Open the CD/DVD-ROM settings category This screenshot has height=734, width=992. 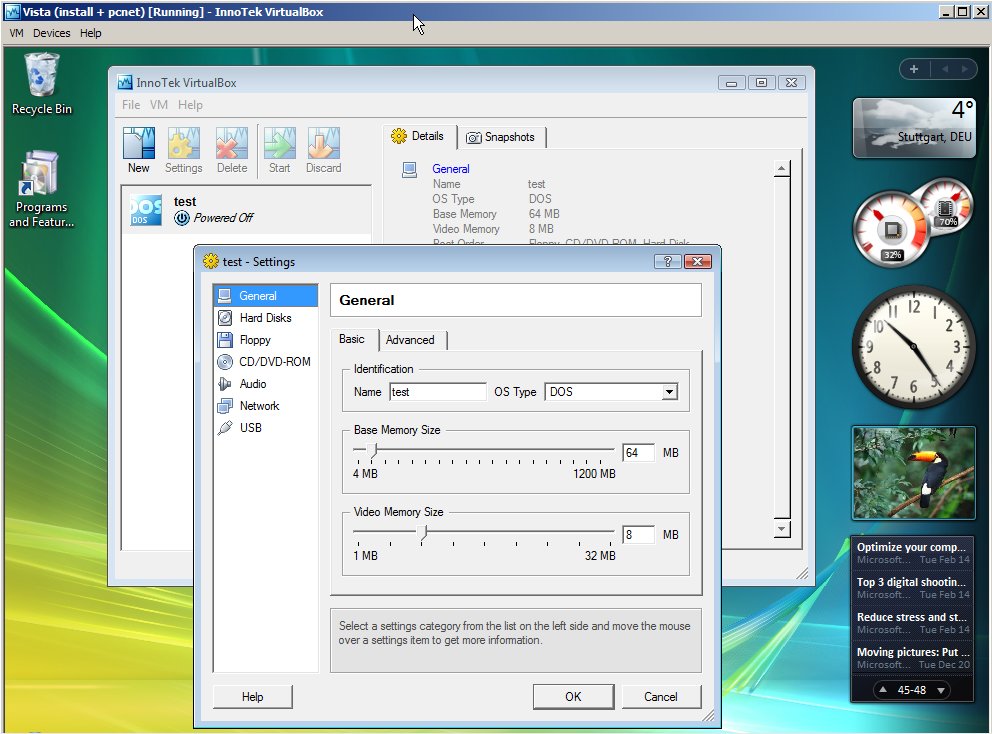pyautogui.click(x=265, y=362)
